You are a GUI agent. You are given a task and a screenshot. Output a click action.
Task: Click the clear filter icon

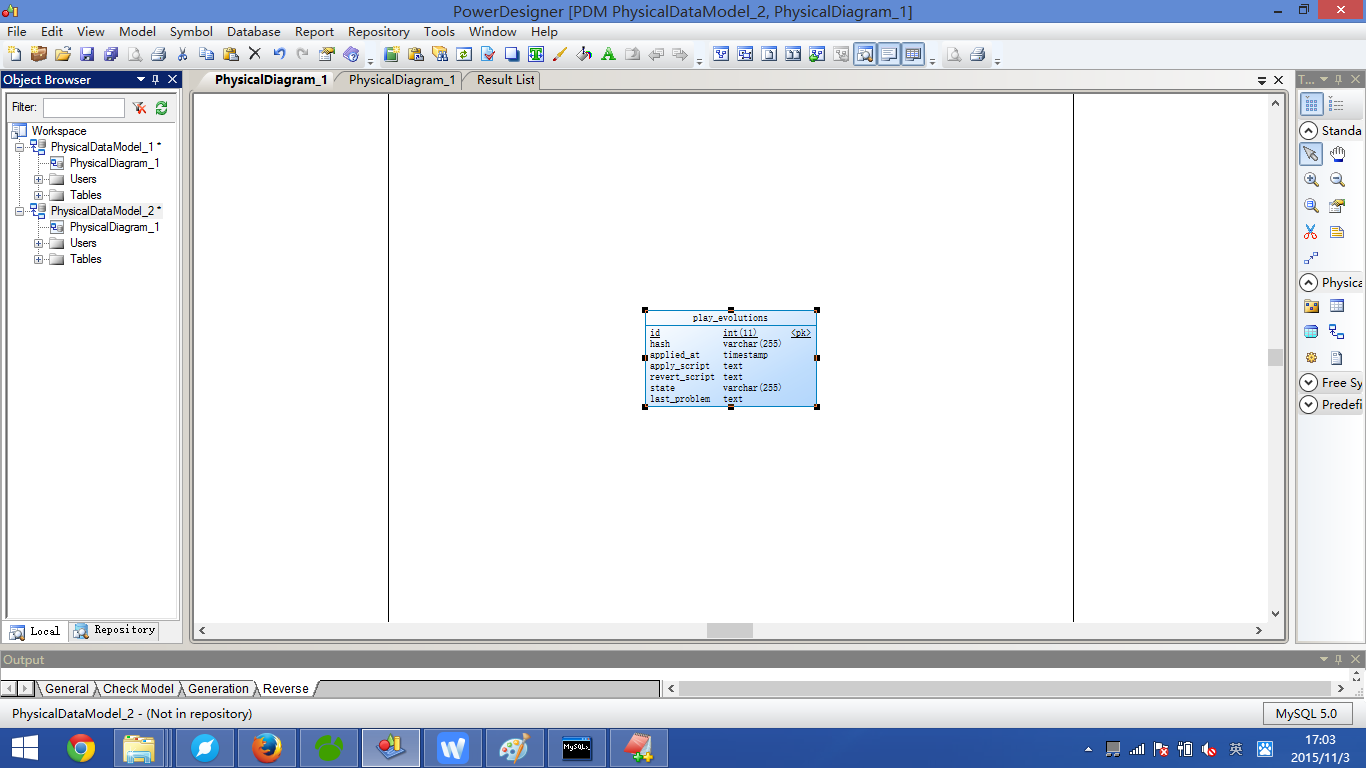pyautogui.click(x=139, y=107)
